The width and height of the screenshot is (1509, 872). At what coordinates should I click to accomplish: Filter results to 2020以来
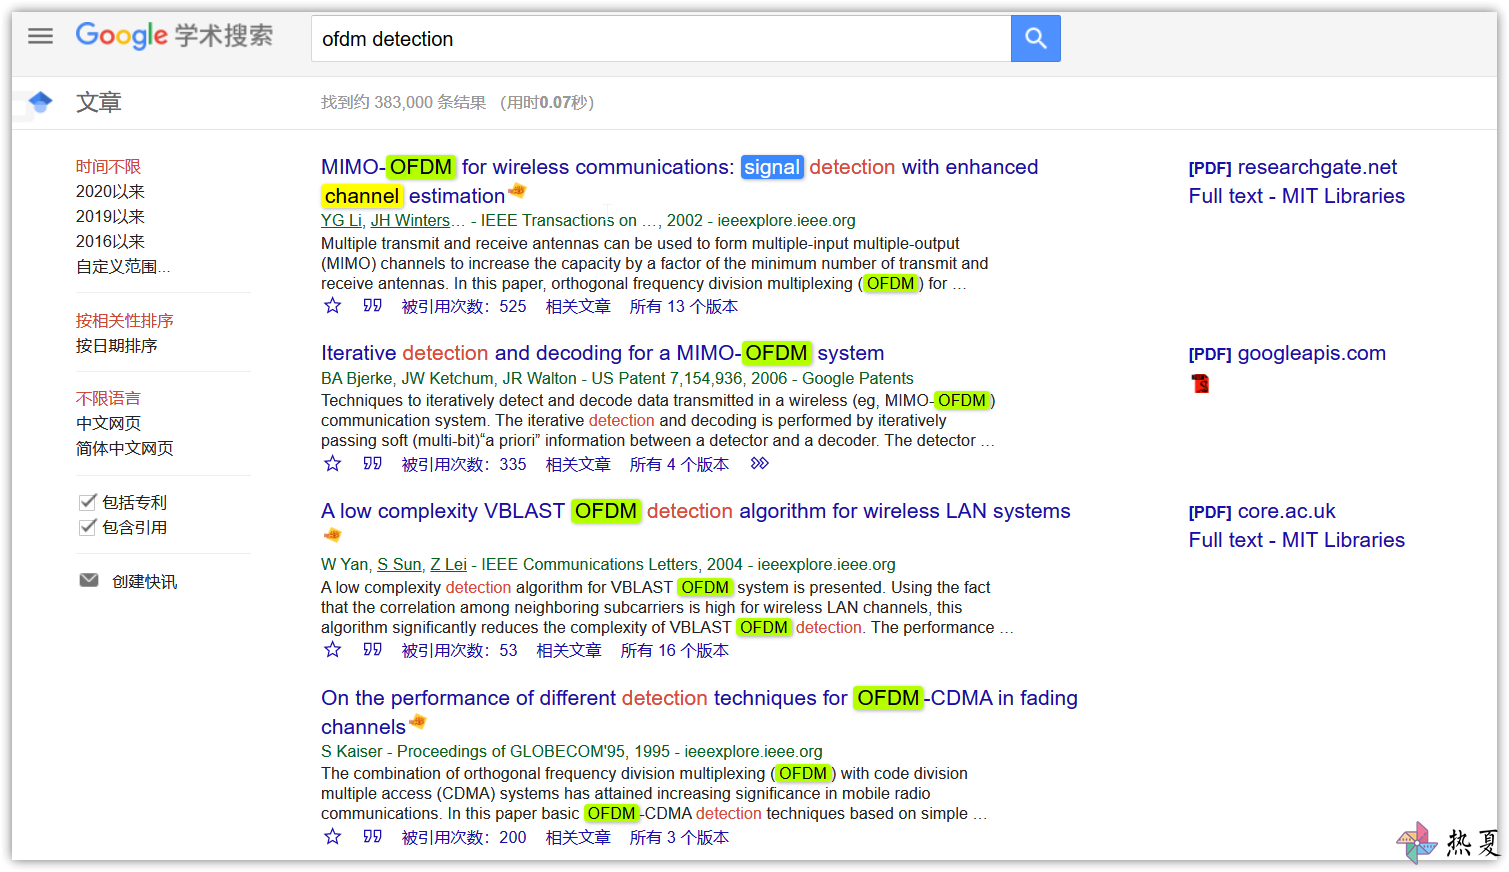click(110, 191)
